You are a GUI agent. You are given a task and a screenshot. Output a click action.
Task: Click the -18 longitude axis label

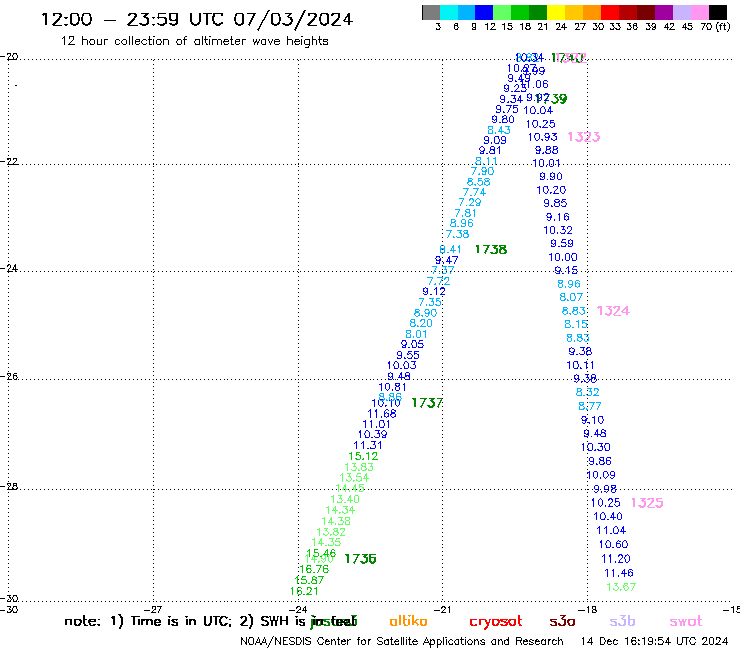(588, 609)
